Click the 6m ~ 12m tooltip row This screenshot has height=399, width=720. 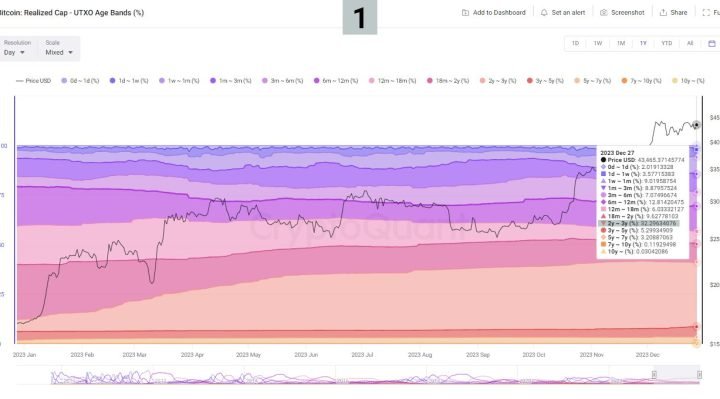coord(642,202)
